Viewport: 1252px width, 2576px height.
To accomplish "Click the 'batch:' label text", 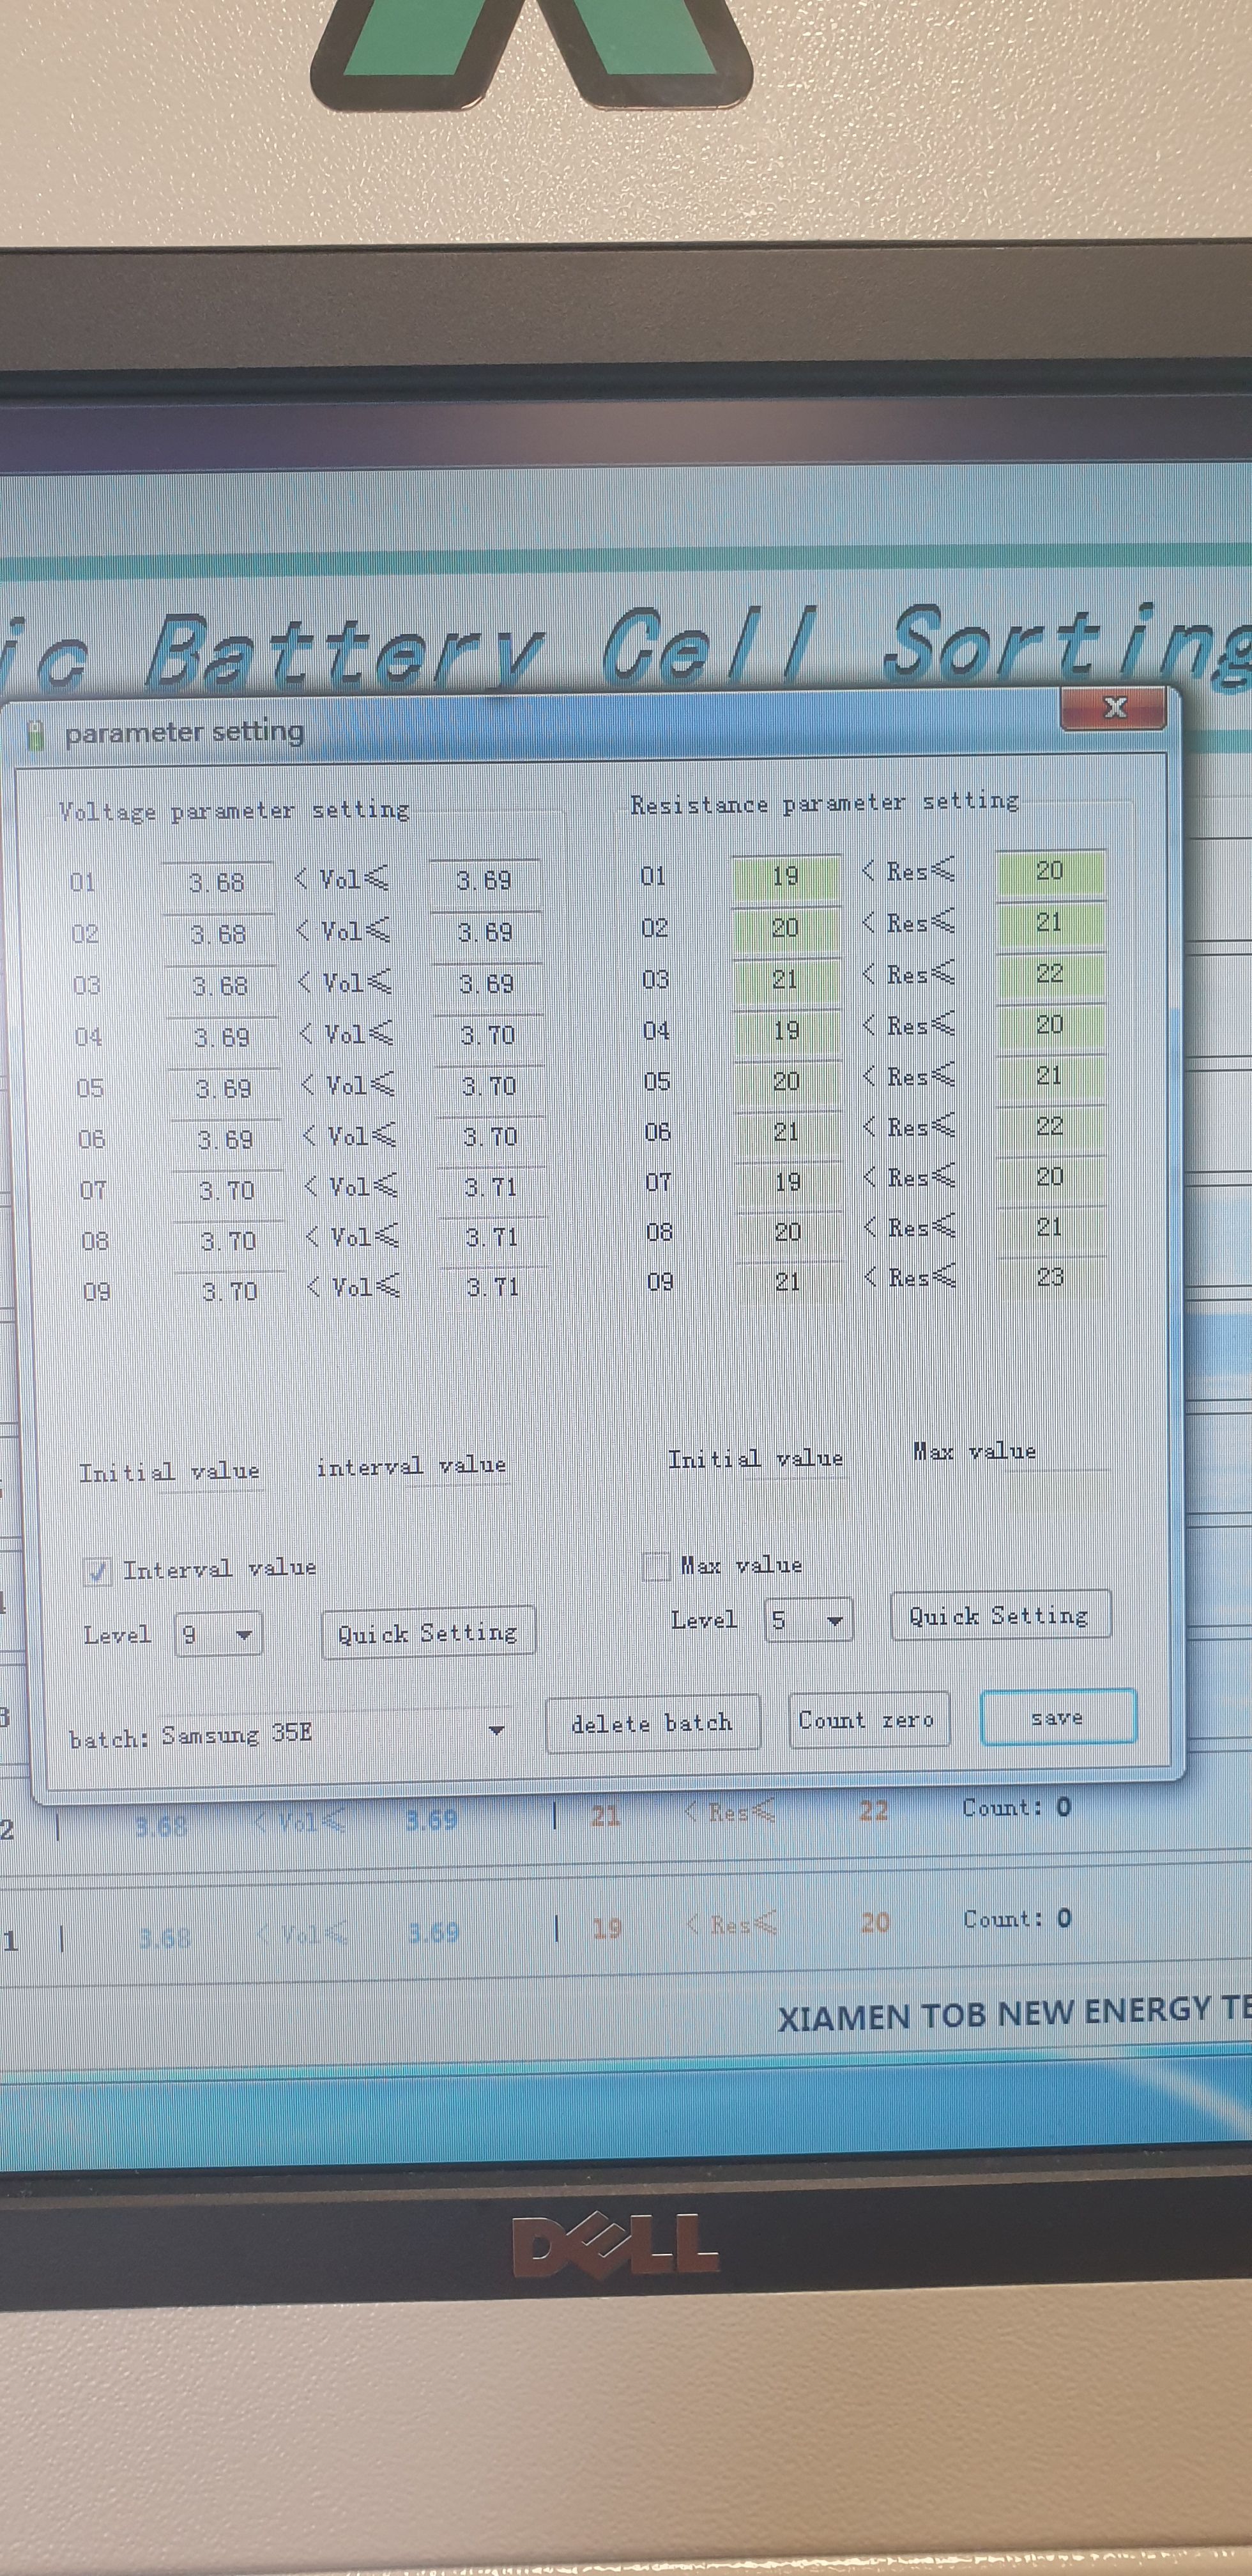I will [x=109, y=1739].
